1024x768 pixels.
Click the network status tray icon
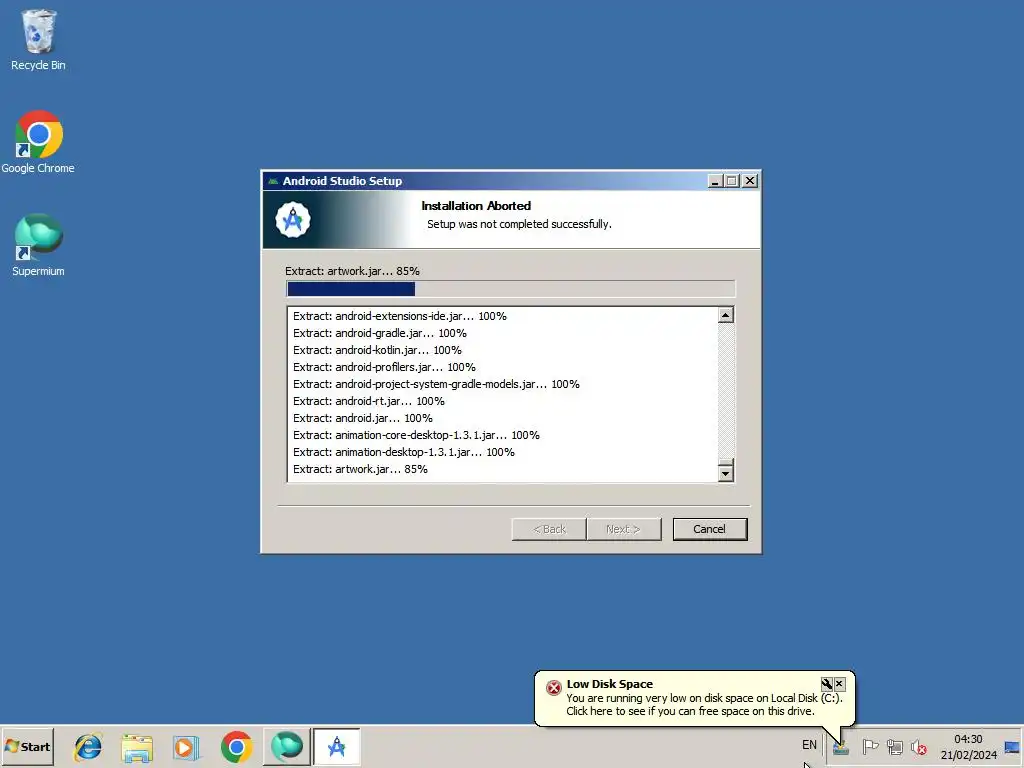click(895, 746)
